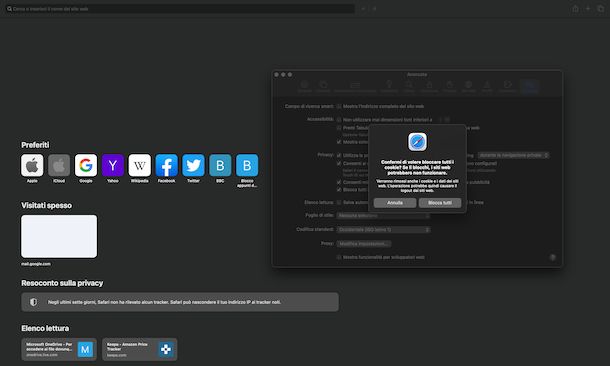610x366 pixels.
Task: Open the Apple favorite shortcut
Action: [32, 165]
